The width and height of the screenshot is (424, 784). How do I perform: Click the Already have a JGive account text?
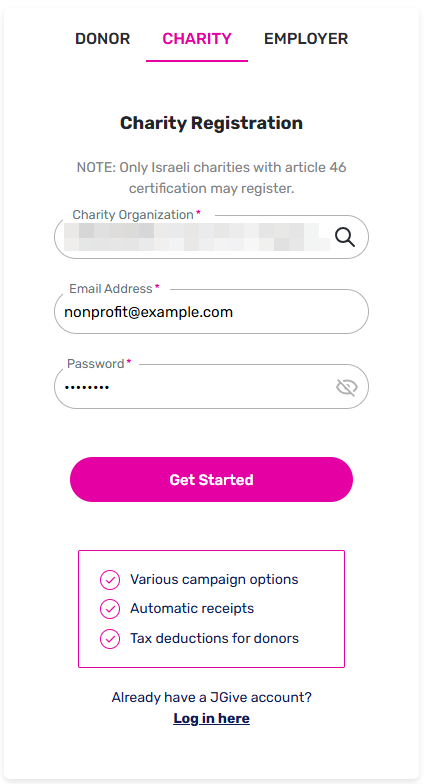[x=212, y=697]
